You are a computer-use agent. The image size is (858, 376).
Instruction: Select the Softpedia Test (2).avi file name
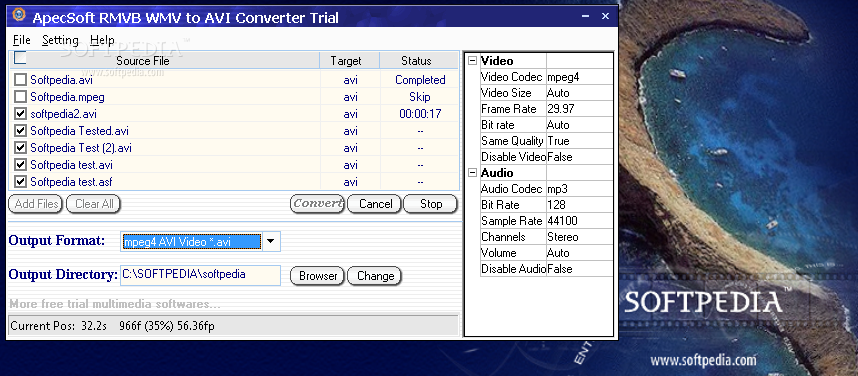pyautogui.click(x=81, y=148)
